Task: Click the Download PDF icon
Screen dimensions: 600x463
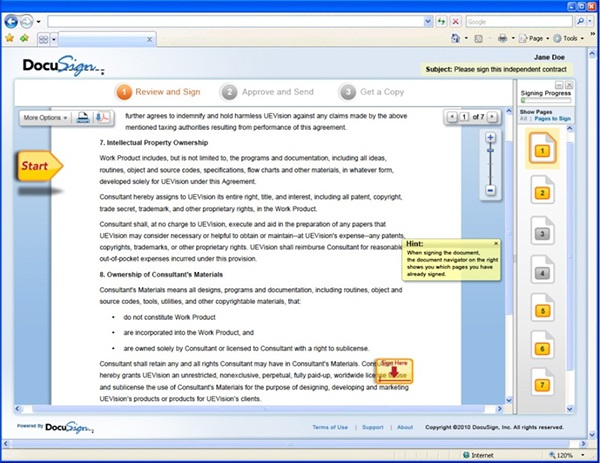Action: click(102, 117)
